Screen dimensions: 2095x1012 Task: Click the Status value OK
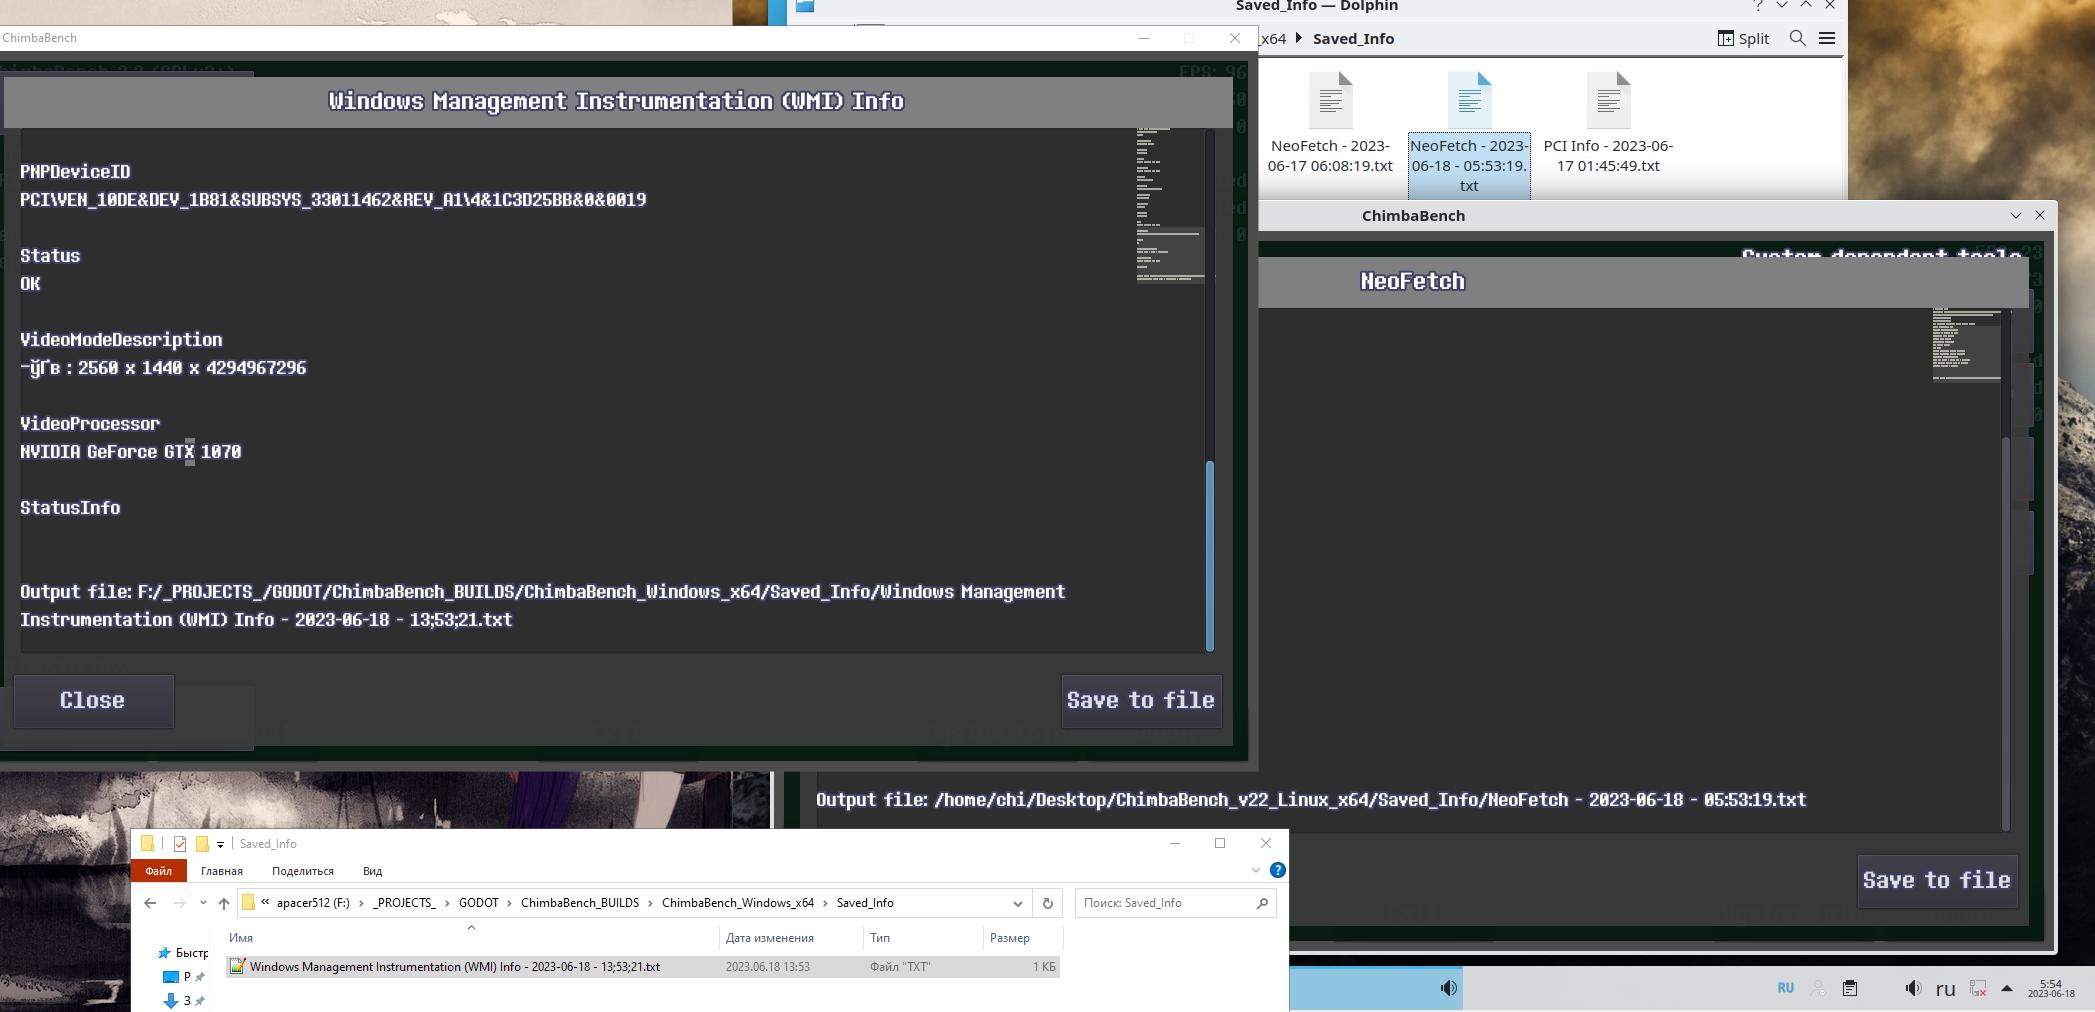31,284
